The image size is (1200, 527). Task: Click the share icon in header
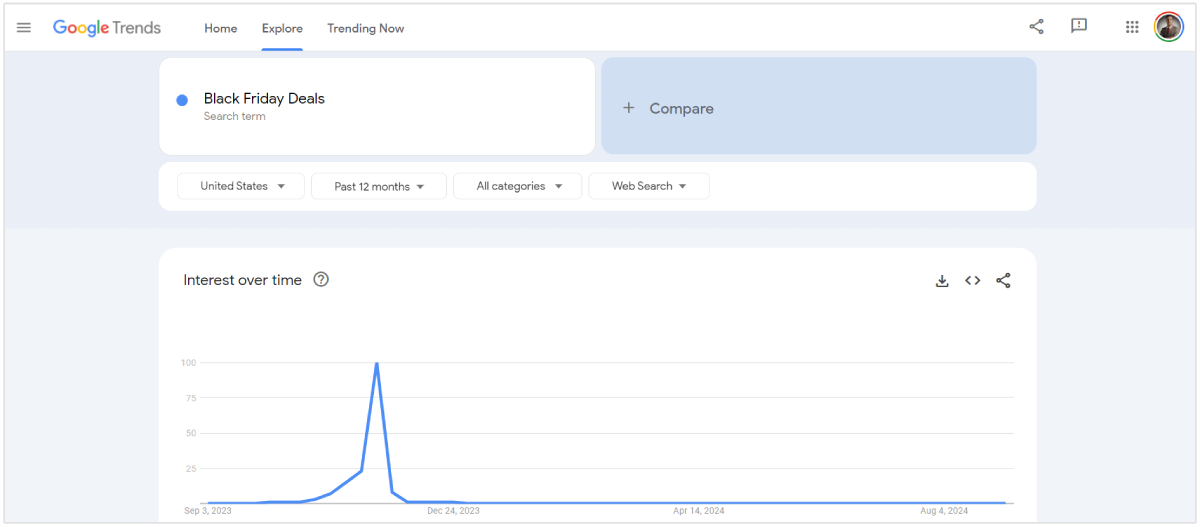coord(1036,27)
